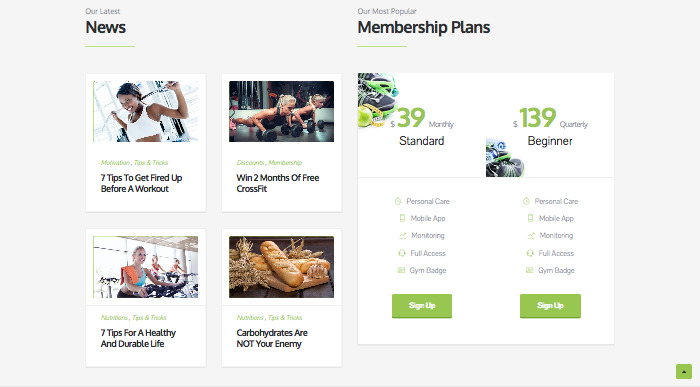
Task: Click Full Access icon in Beginner plan
Action: (530, 253)
